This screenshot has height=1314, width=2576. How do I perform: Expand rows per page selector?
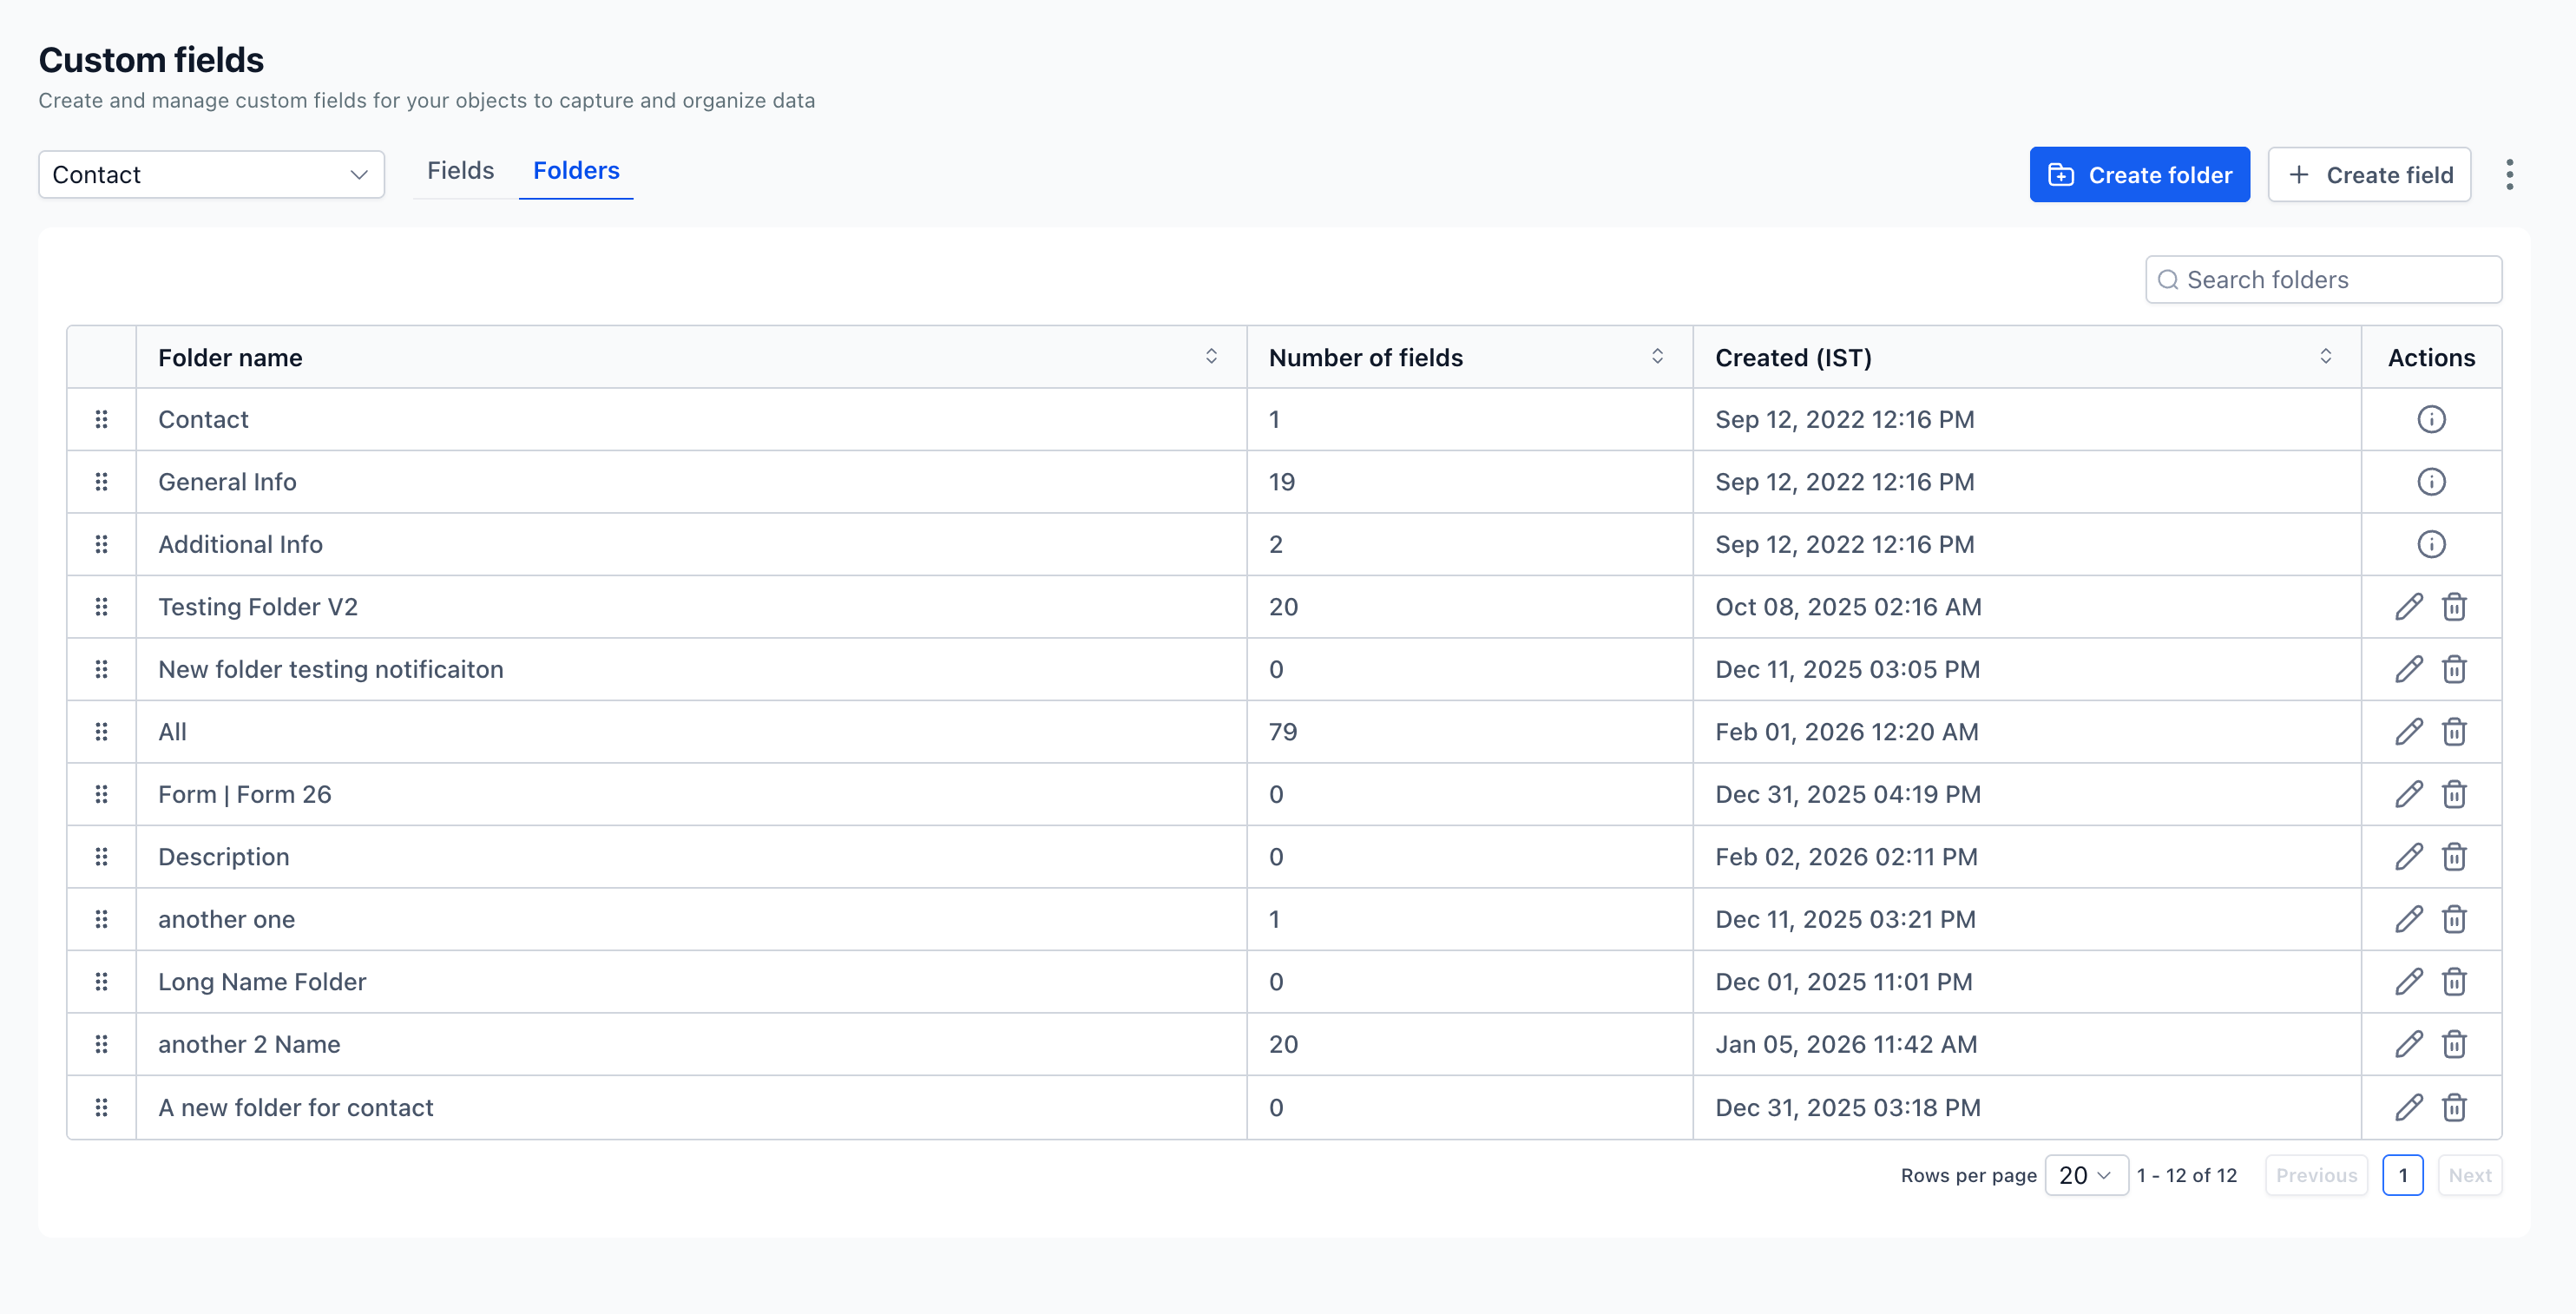click(2085, 1175)
